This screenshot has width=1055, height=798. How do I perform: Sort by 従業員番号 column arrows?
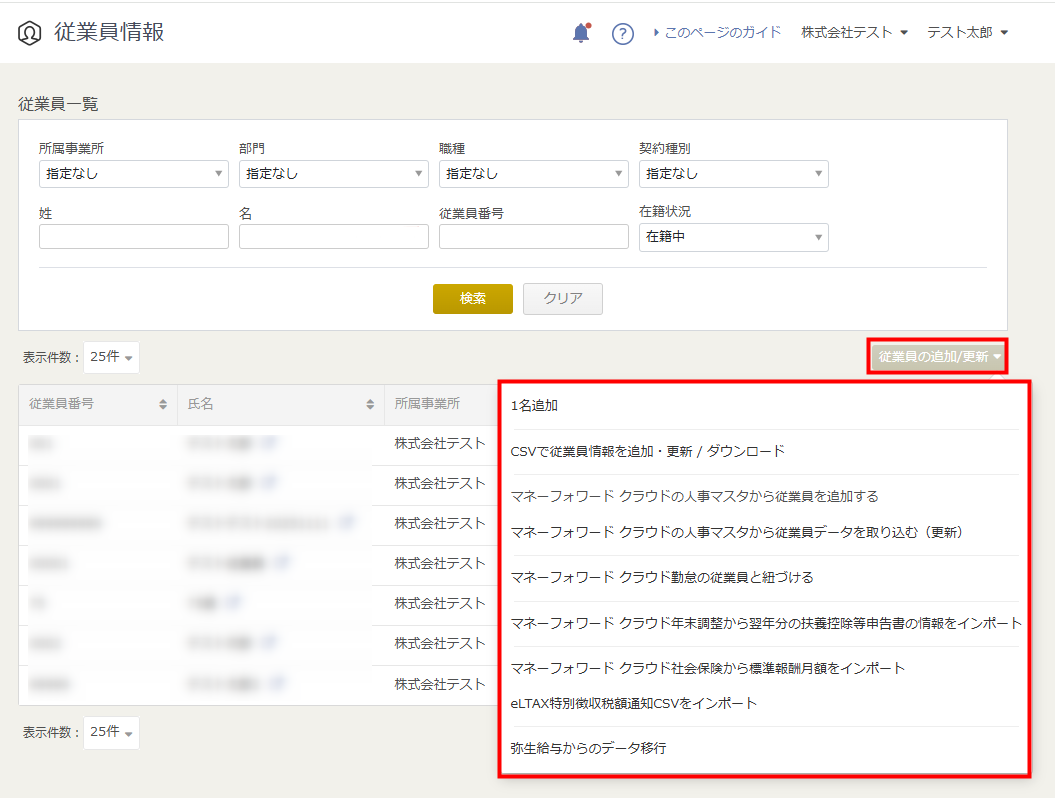pyautogui.click(x=163, y=404)
